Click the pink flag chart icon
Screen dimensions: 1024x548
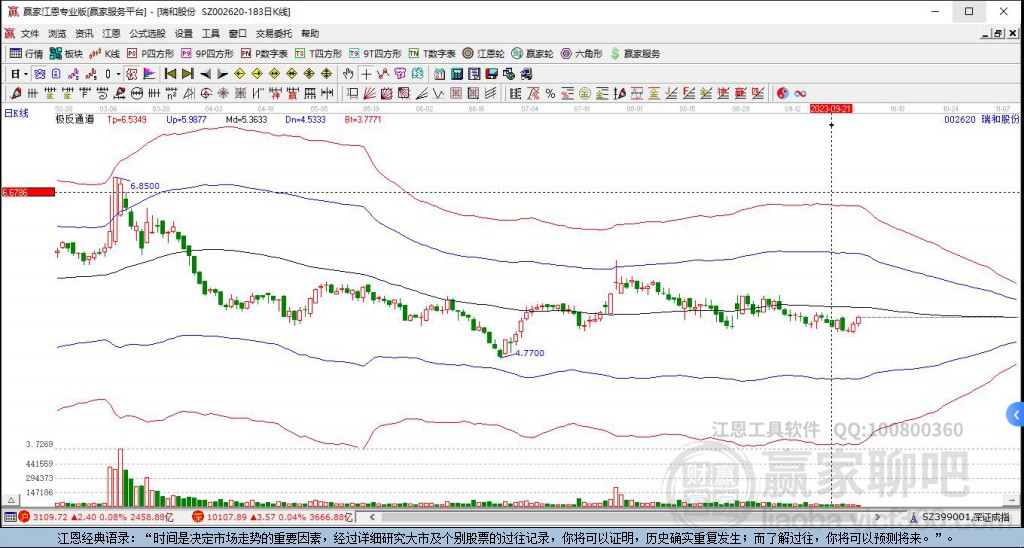click(149, 74)
